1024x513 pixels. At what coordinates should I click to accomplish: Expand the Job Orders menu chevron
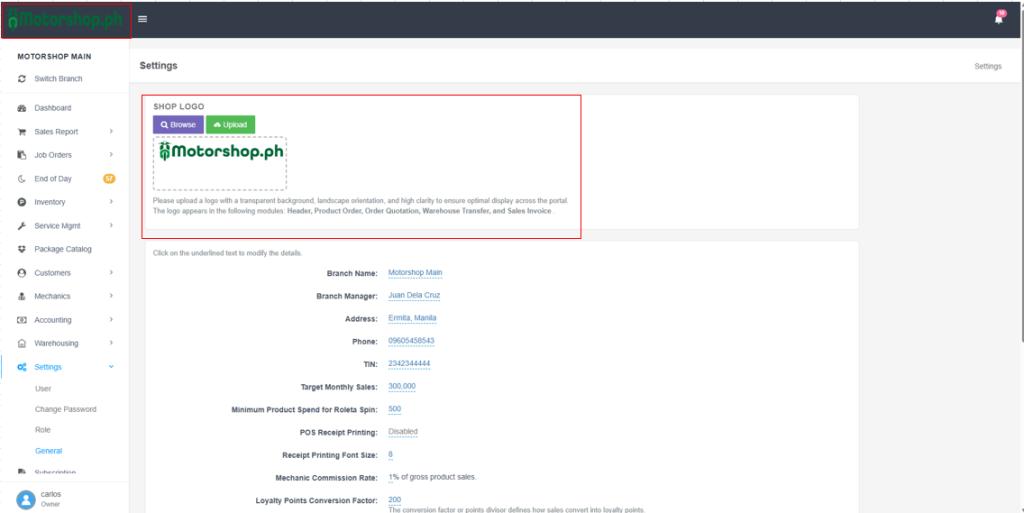111,155
